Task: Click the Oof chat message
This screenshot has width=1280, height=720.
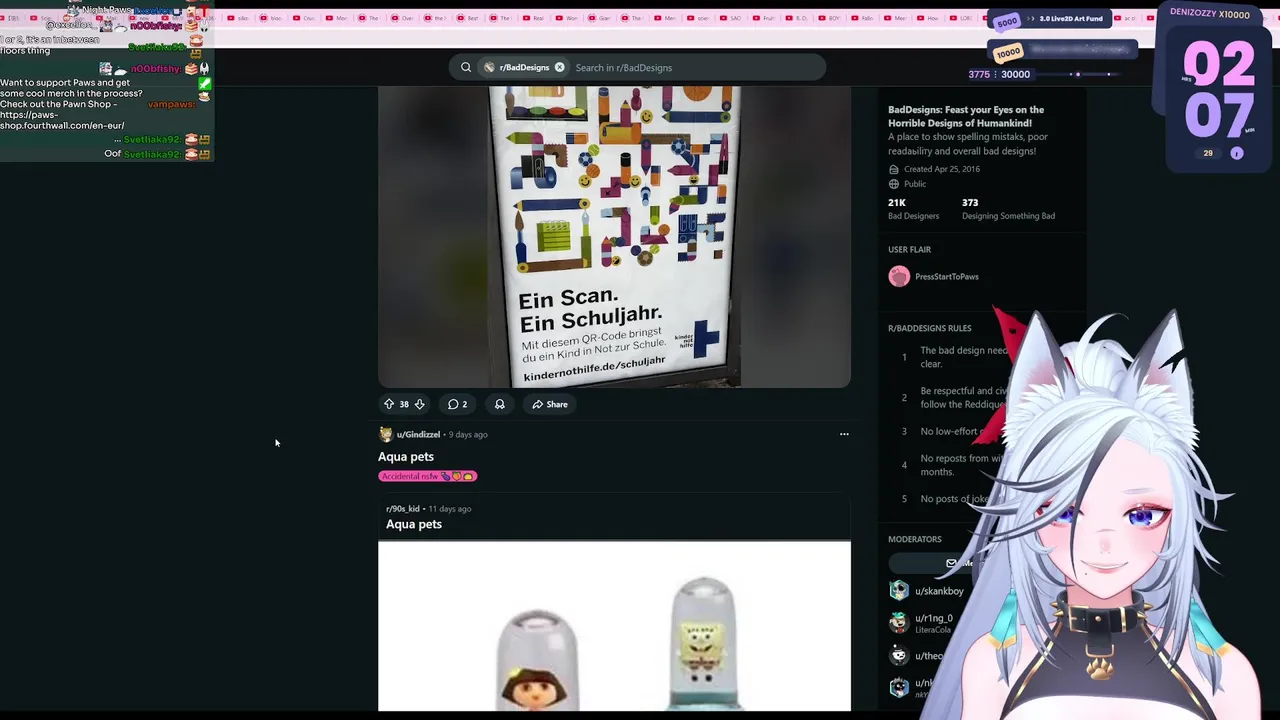Action: (112, 154)
